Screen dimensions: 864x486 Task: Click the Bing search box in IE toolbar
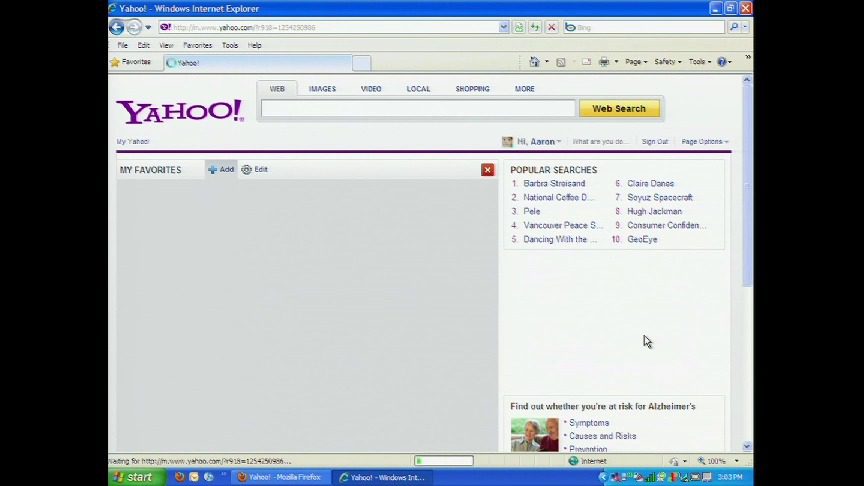[644, 27]
